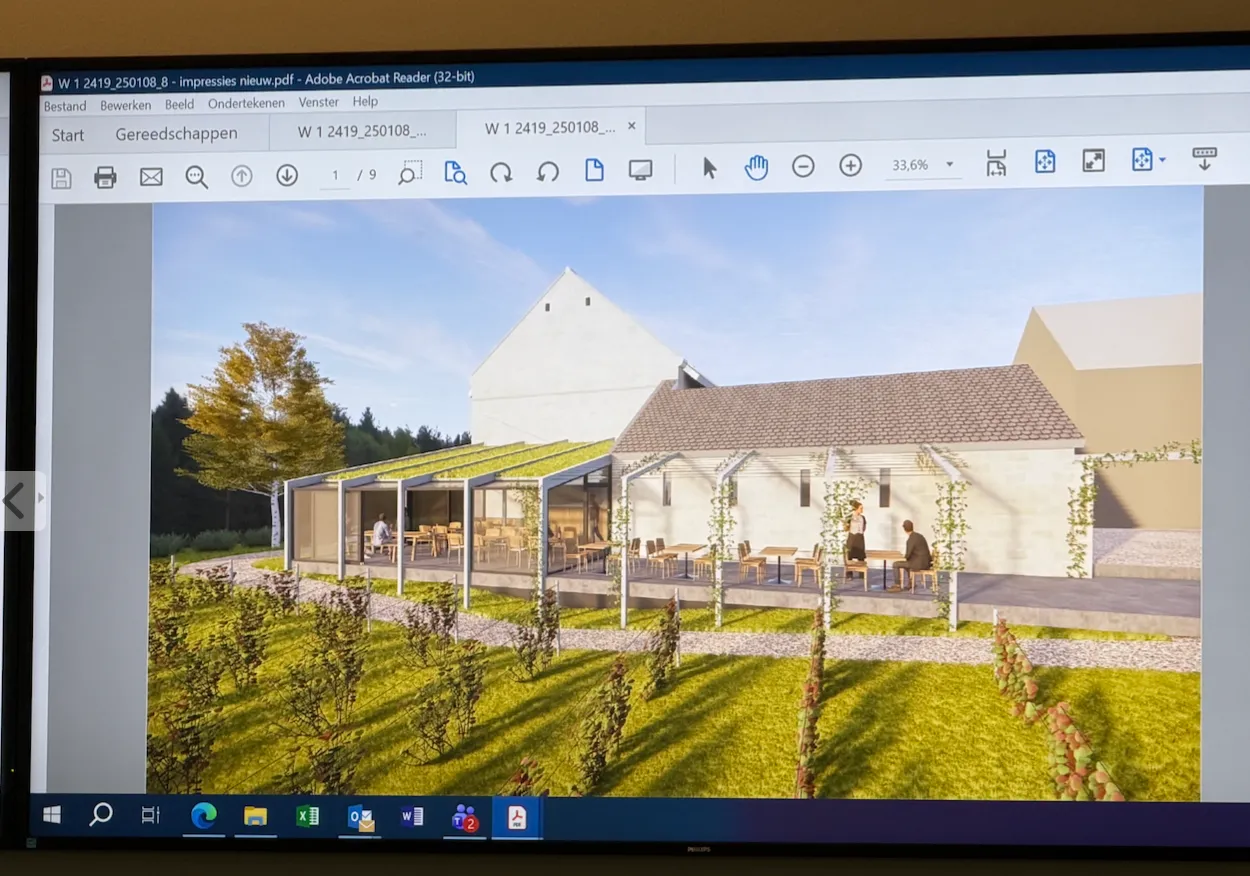Close the active W 1 2419 tab
The width and height of the screenshot is (1250, 876).
tap(631, 126)
